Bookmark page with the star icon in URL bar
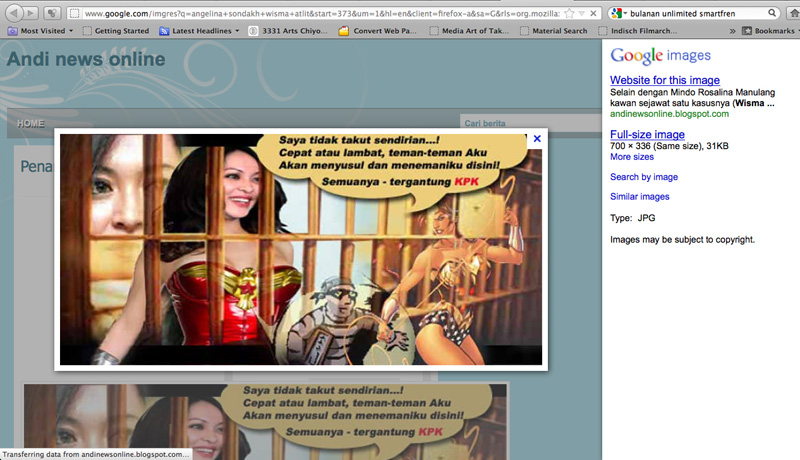 (x=569, y=13)
